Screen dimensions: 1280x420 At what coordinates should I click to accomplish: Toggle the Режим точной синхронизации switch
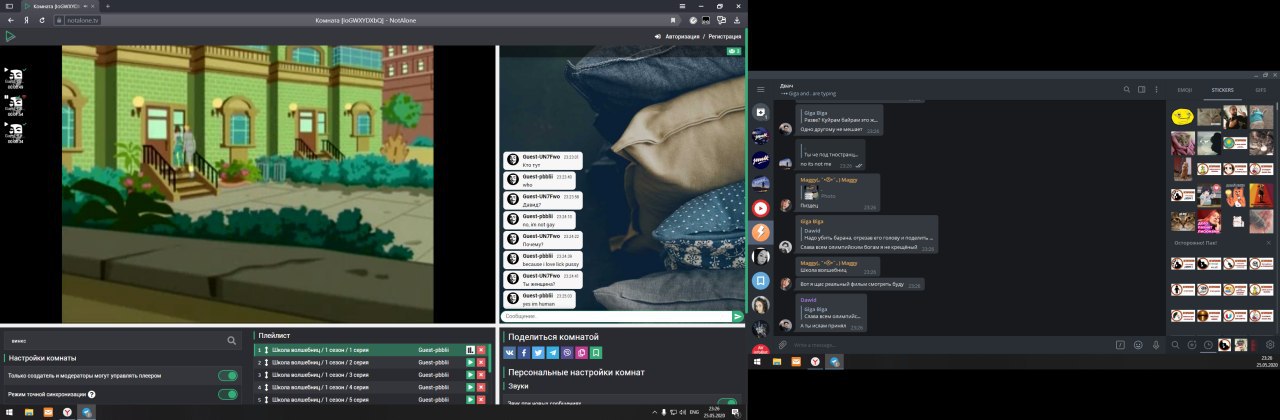click(228, 394)
